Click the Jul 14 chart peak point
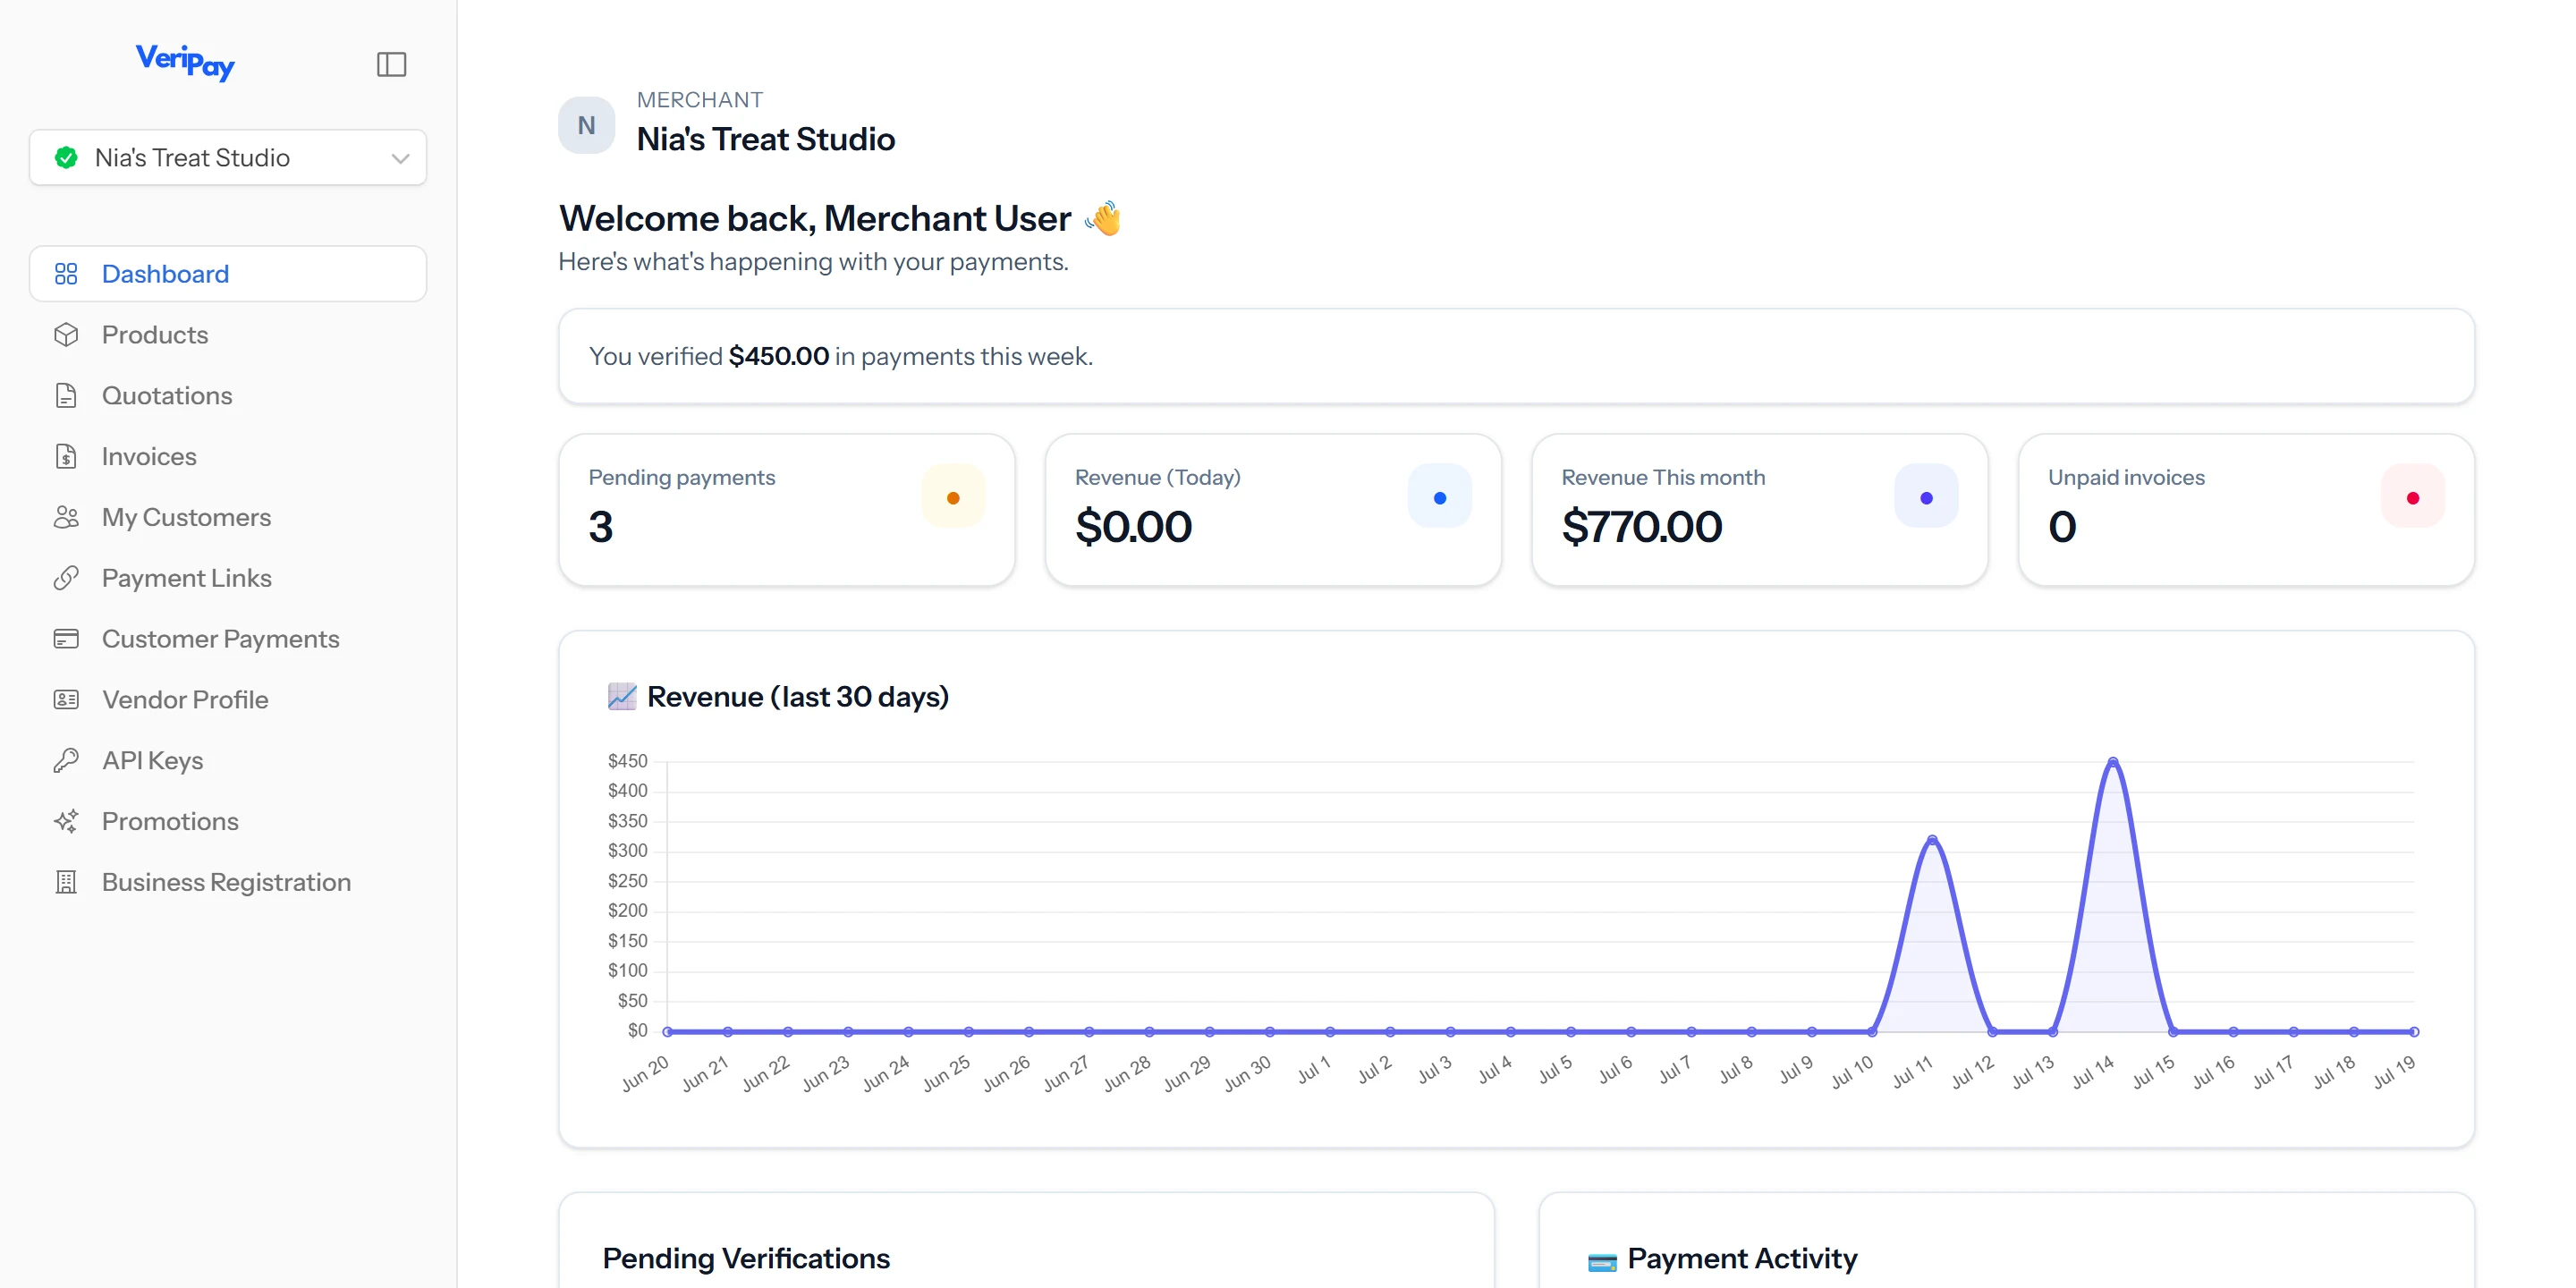The height and width of the screenshot is (1288, 2576). tap(2112, 762)
